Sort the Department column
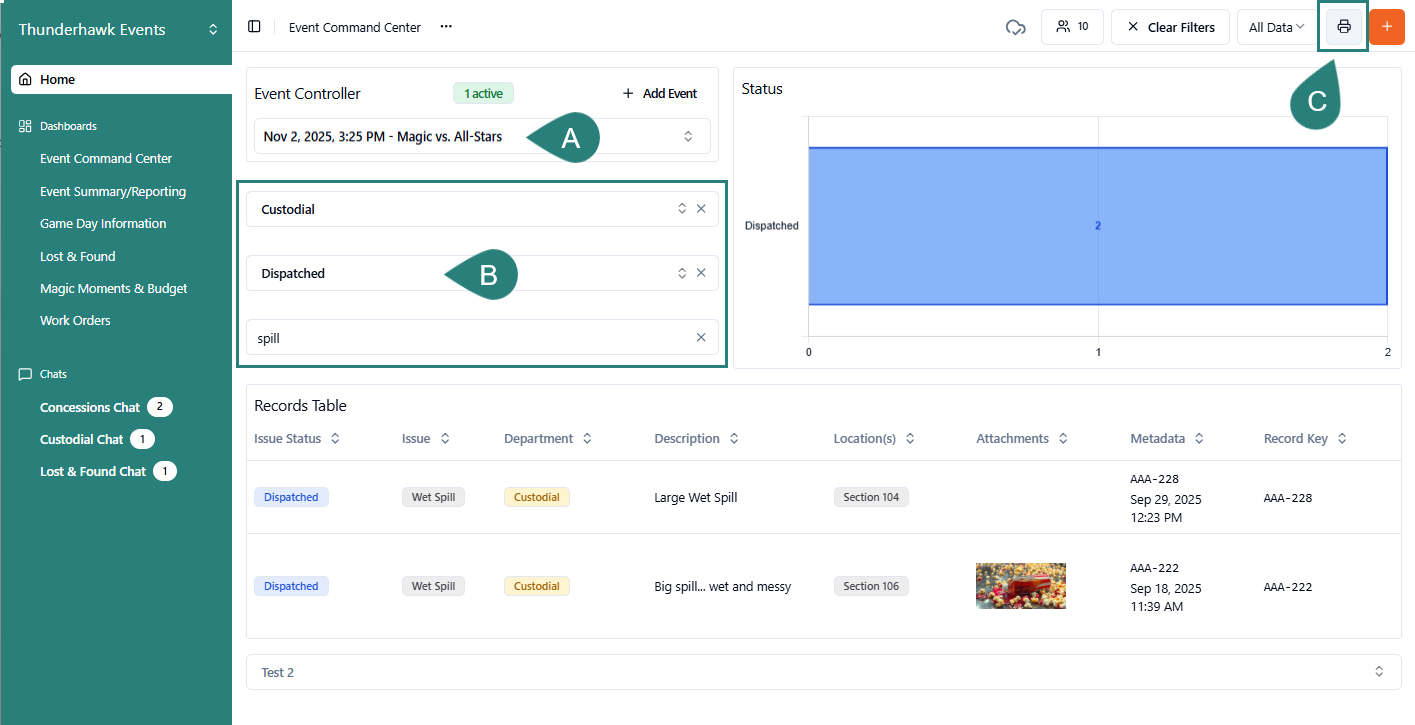 tap(587, 439)
